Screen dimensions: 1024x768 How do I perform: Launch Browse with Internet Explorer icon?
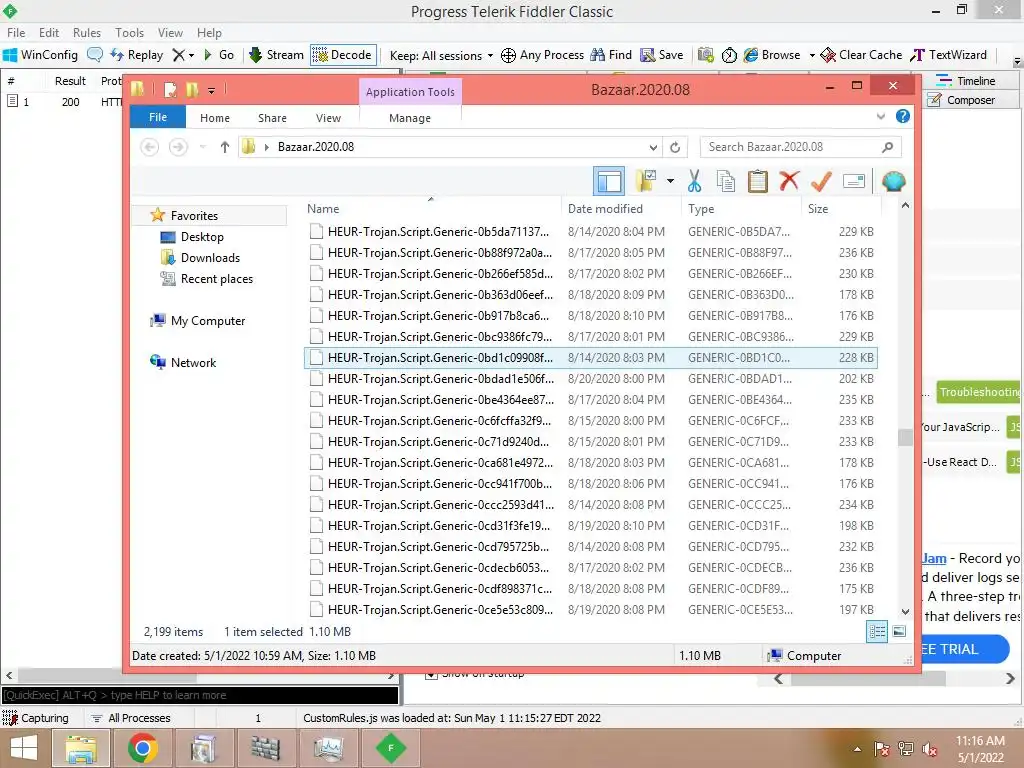tap(772, 55)
